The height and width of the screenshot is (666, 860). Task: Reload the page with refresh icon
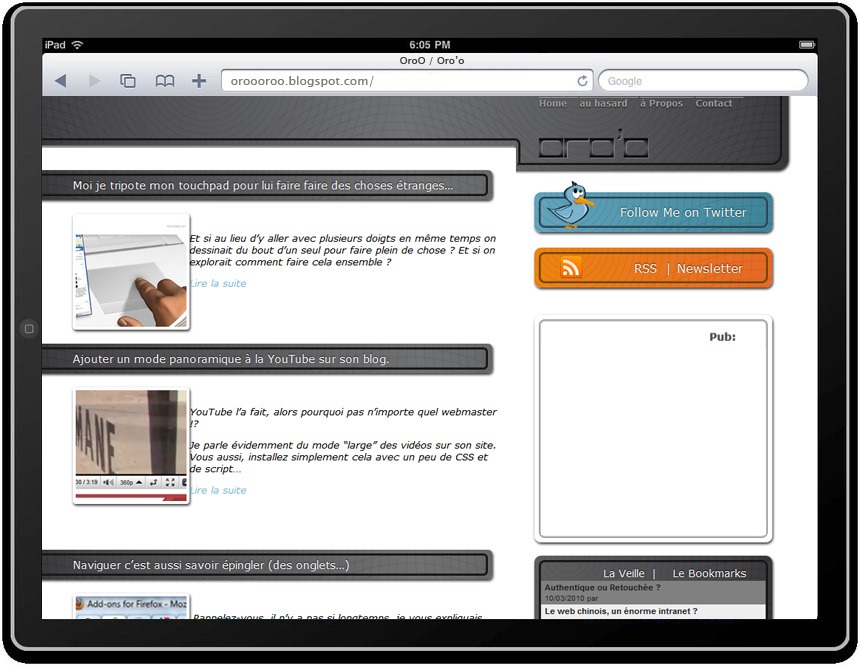pyautogui.click(x=582, y=81)
